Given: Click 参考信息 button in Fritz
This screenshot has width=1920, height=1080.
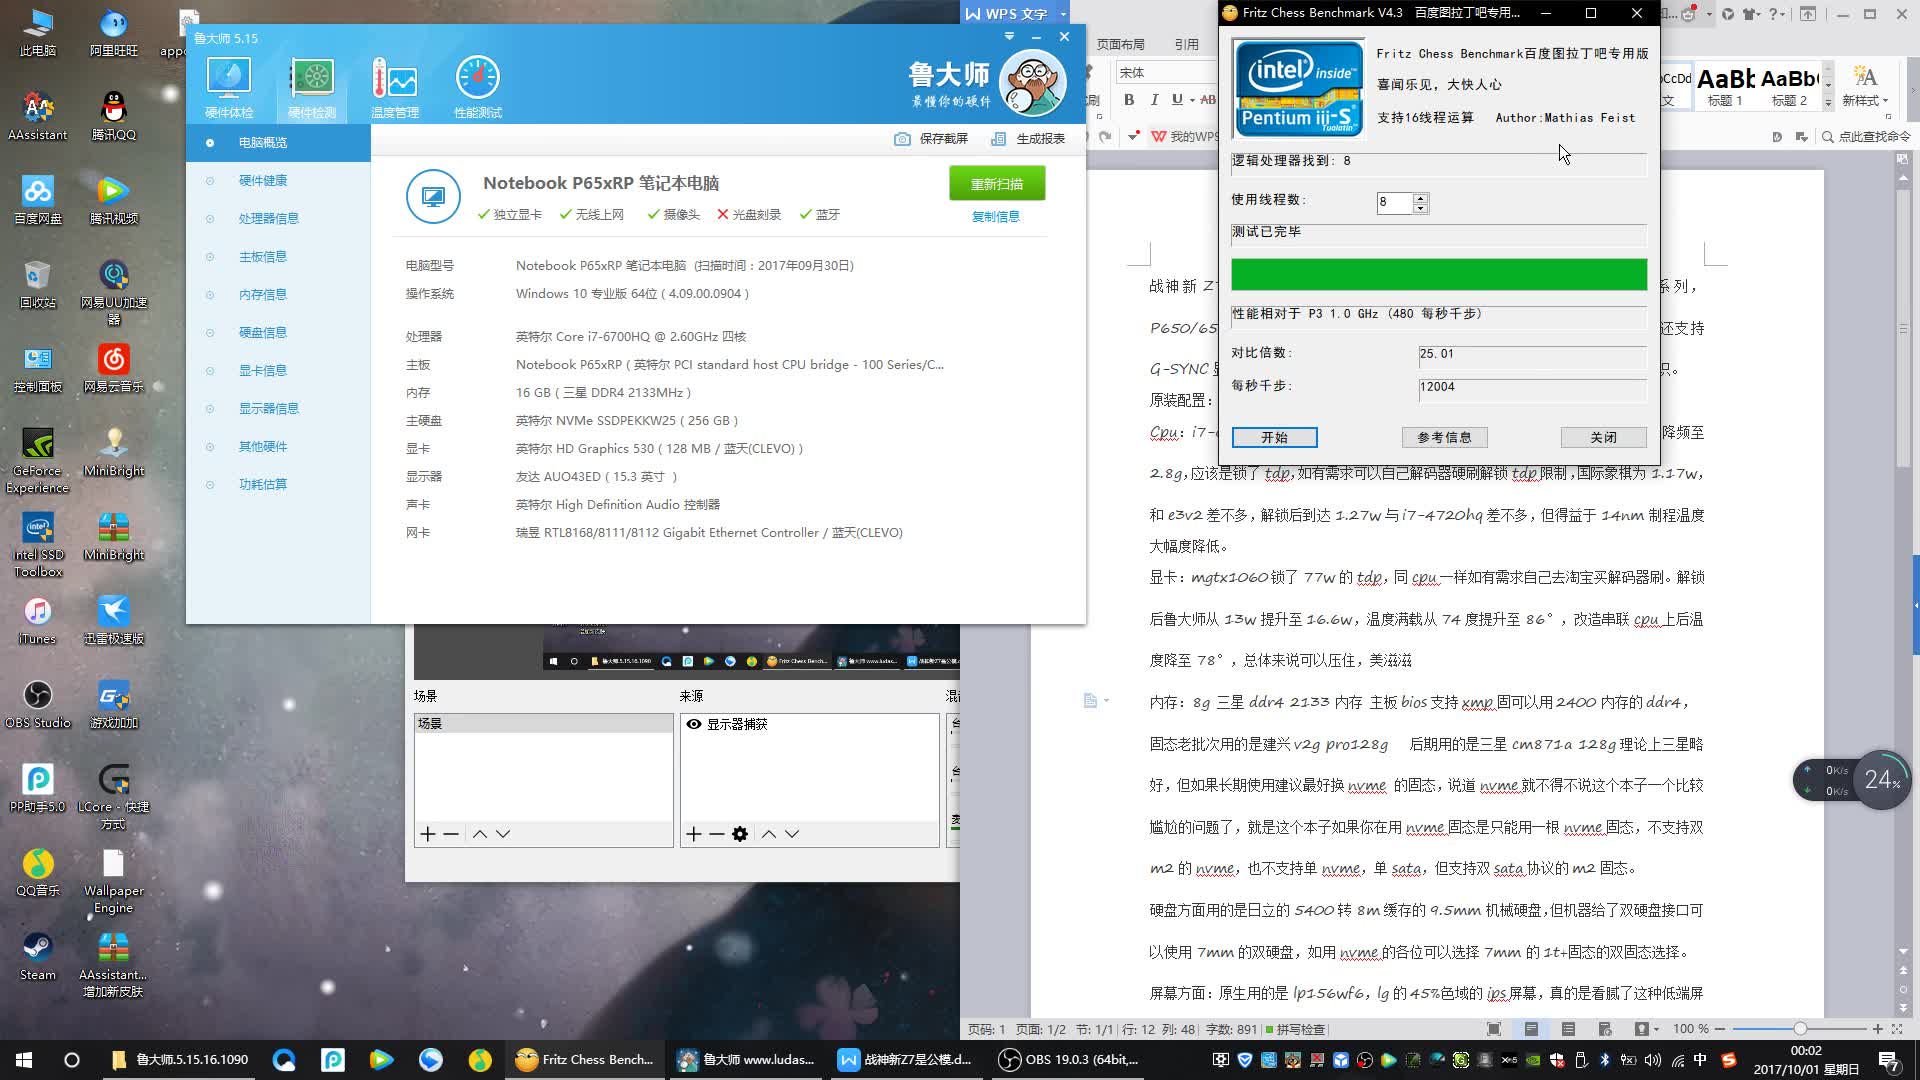Looking at the screenshot, I should click(x=1444, y=437).
